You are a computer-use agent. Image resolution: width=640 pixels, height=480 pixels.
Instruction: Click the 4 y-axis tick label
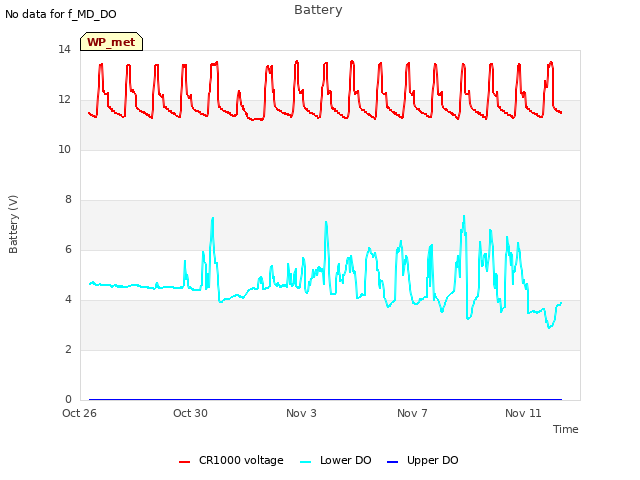point(68,300)
